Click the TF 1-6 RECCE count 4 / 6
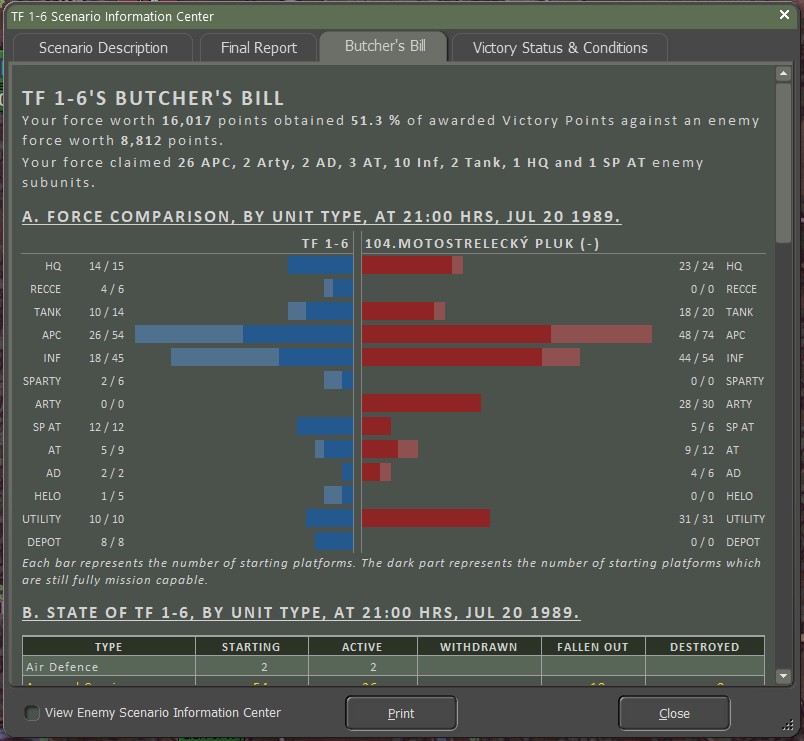Viewport: 804px width, 741px height. (112, 289)
